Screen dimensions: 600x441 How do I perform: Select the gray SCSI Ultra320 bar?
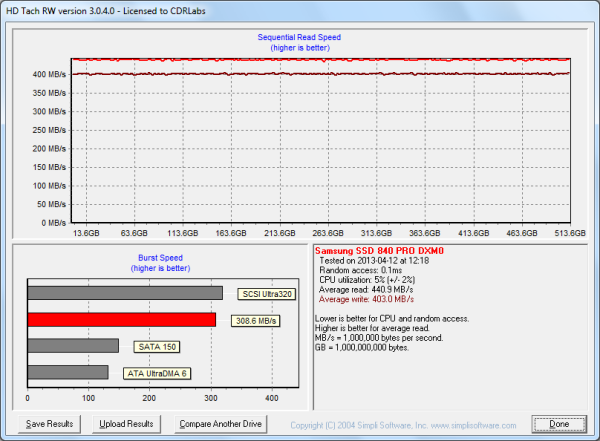pos(125,293)
